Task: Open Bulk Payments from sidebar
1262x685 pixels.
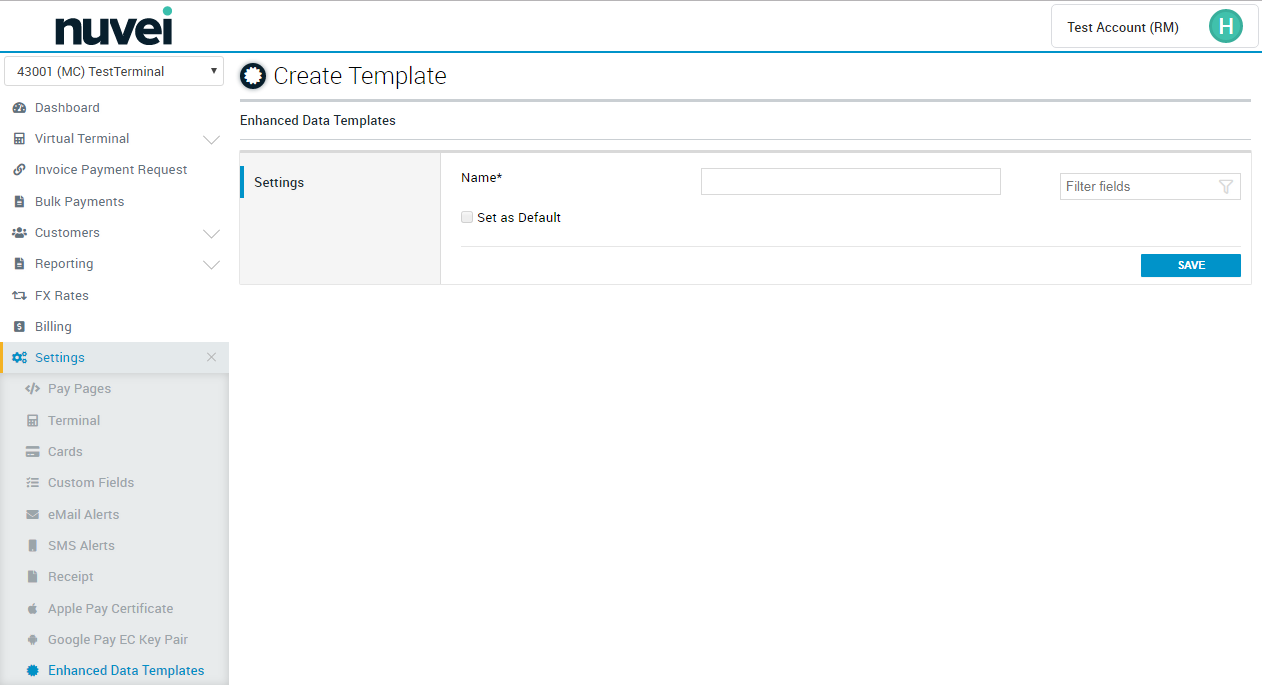Action: point(79,202)
